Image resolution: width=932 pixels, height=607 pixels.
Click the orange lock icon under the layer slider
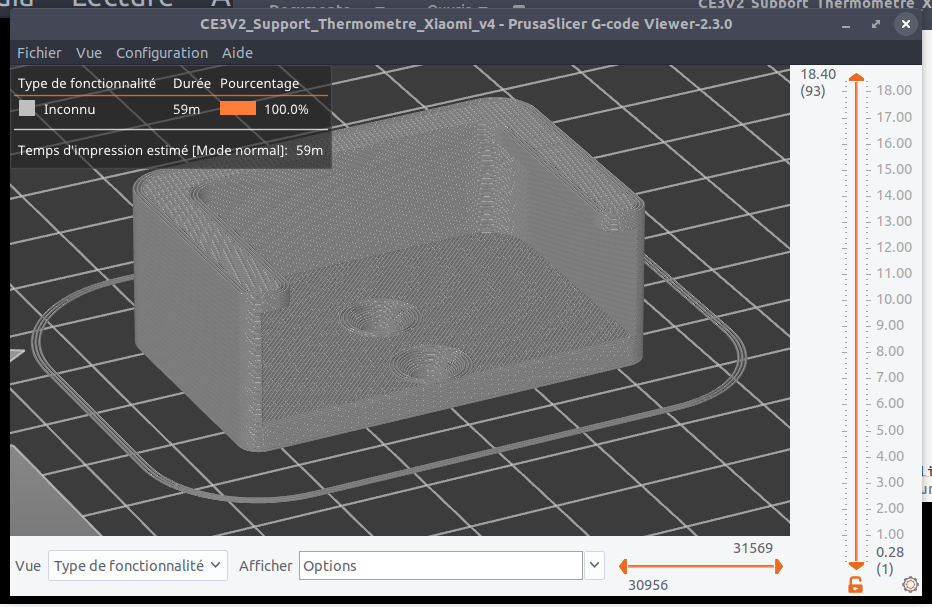pyautogui.click(x=855, y=584)
